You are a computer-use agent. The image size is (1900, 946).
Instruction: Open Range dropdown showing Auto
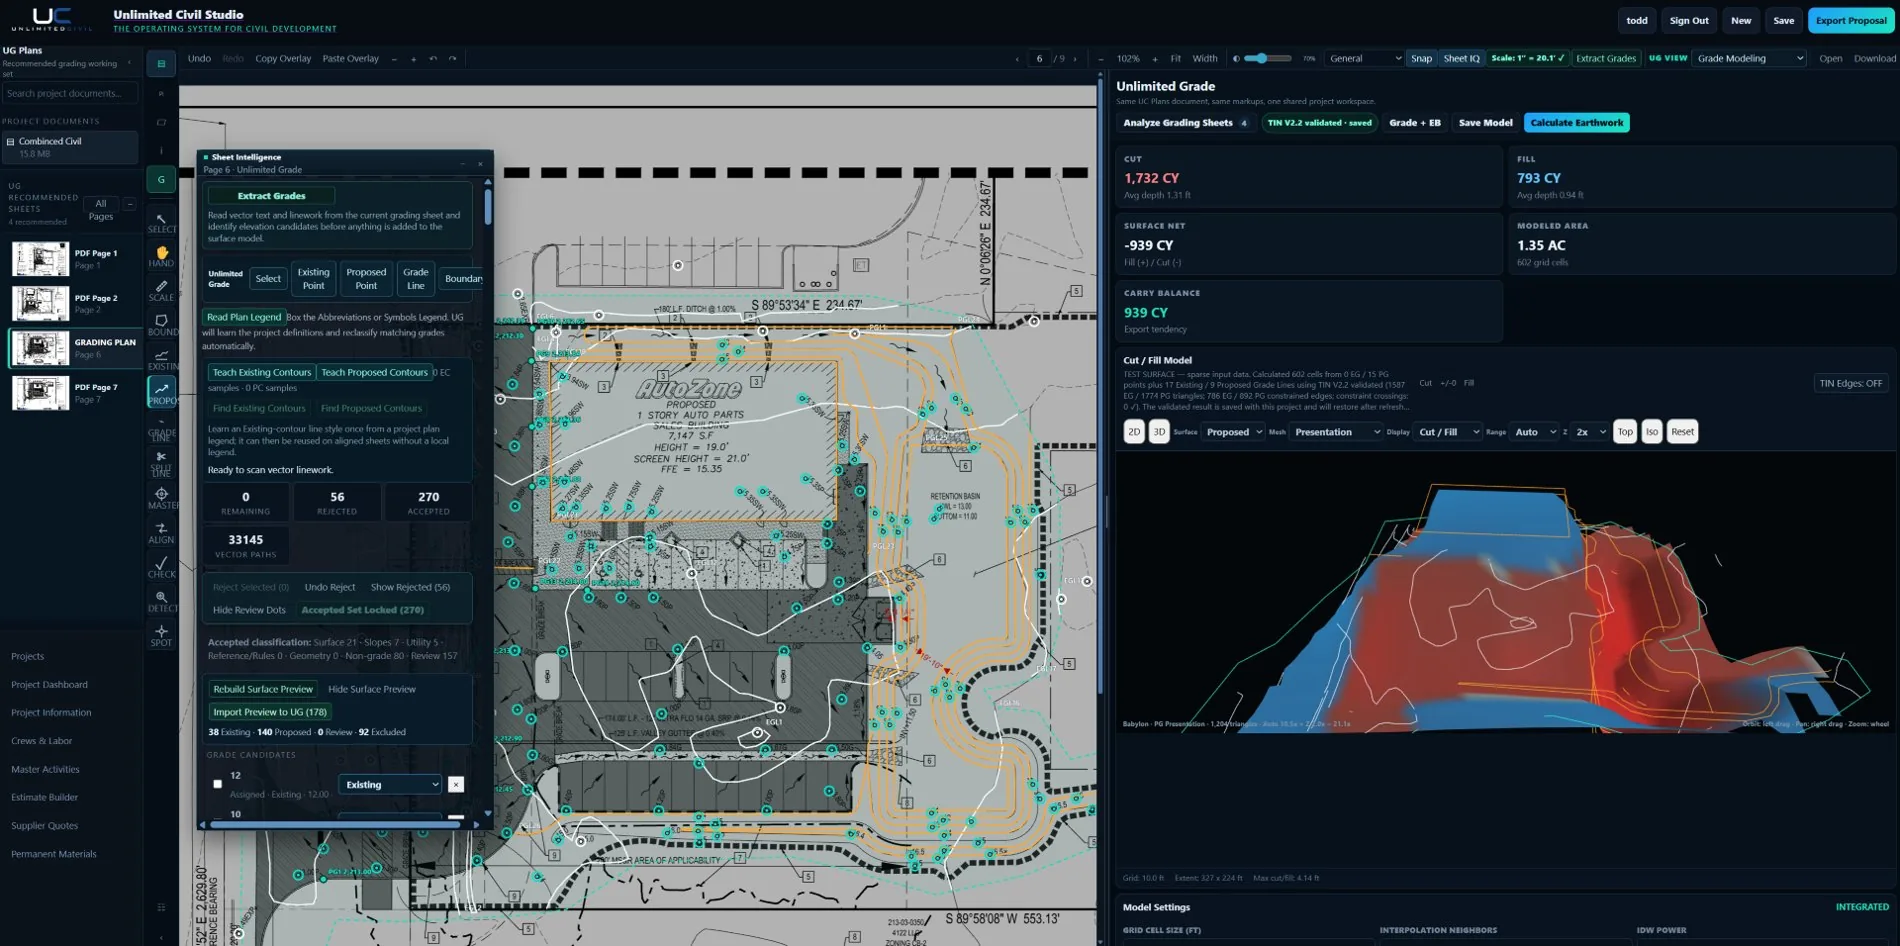(1535, 432)
